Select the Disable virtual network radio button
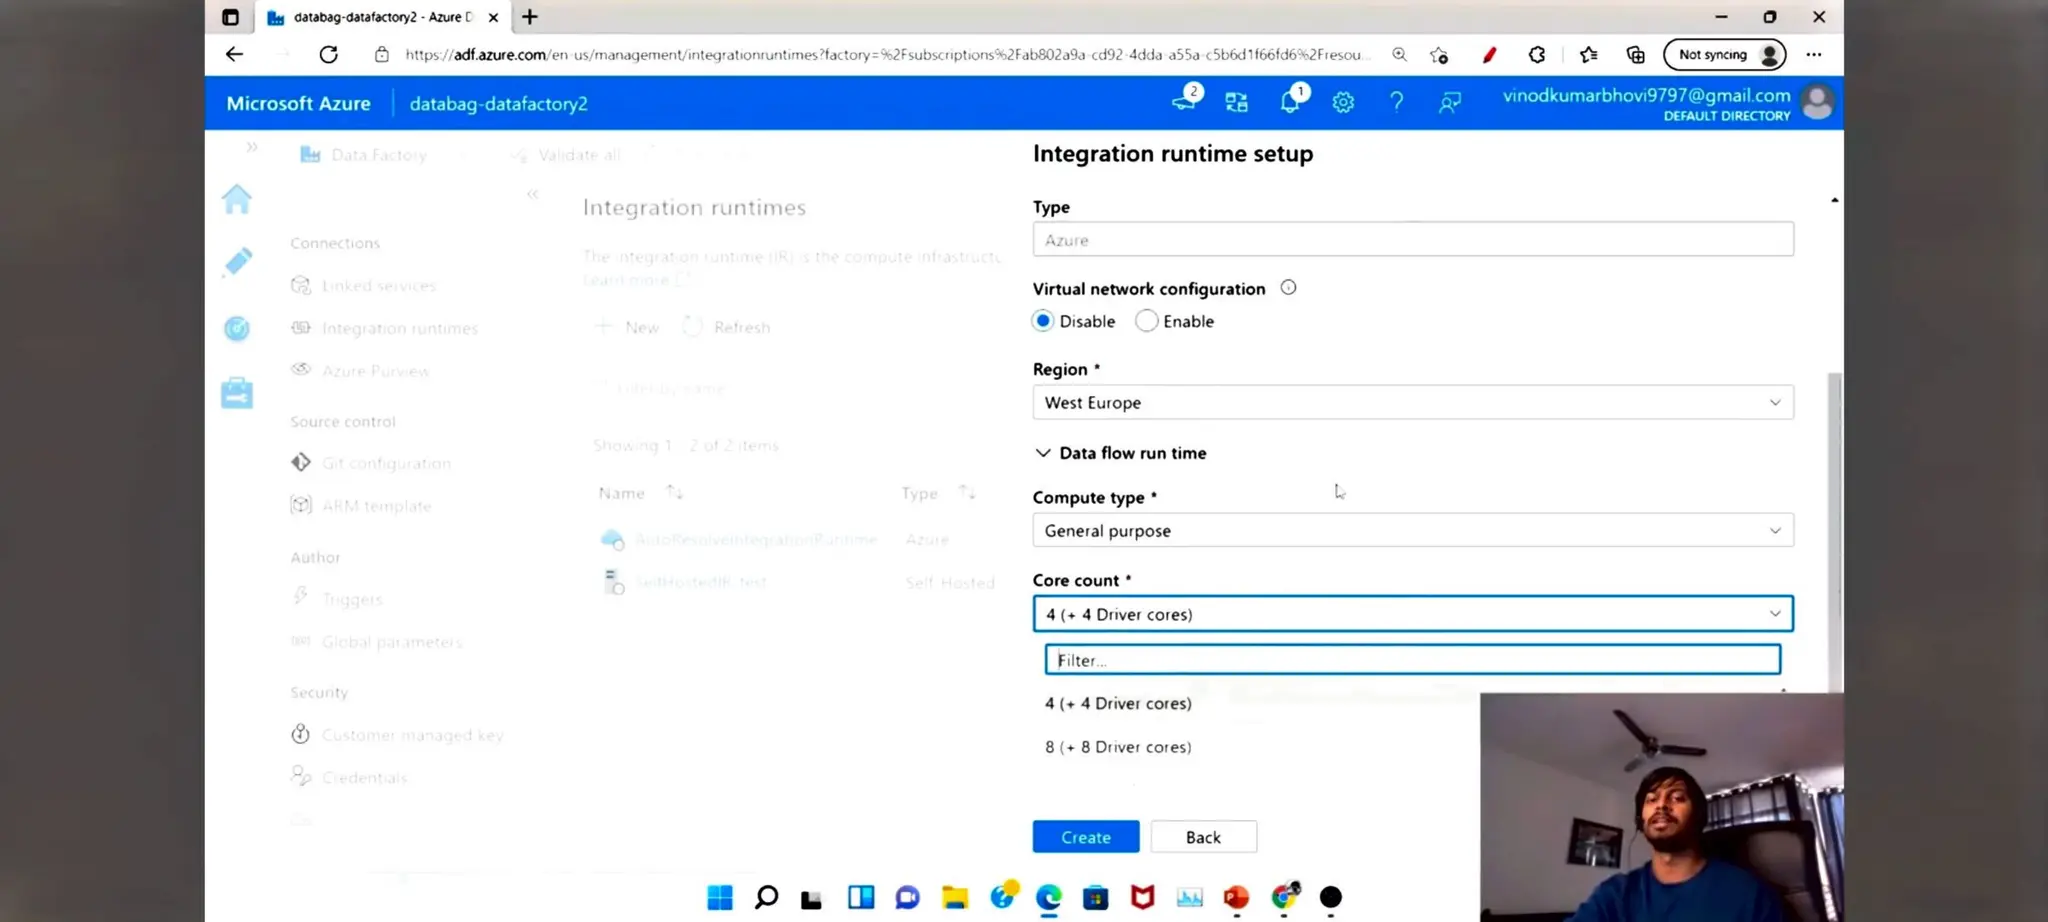Screen dimensions: 2048x922 click(1043, 321)
